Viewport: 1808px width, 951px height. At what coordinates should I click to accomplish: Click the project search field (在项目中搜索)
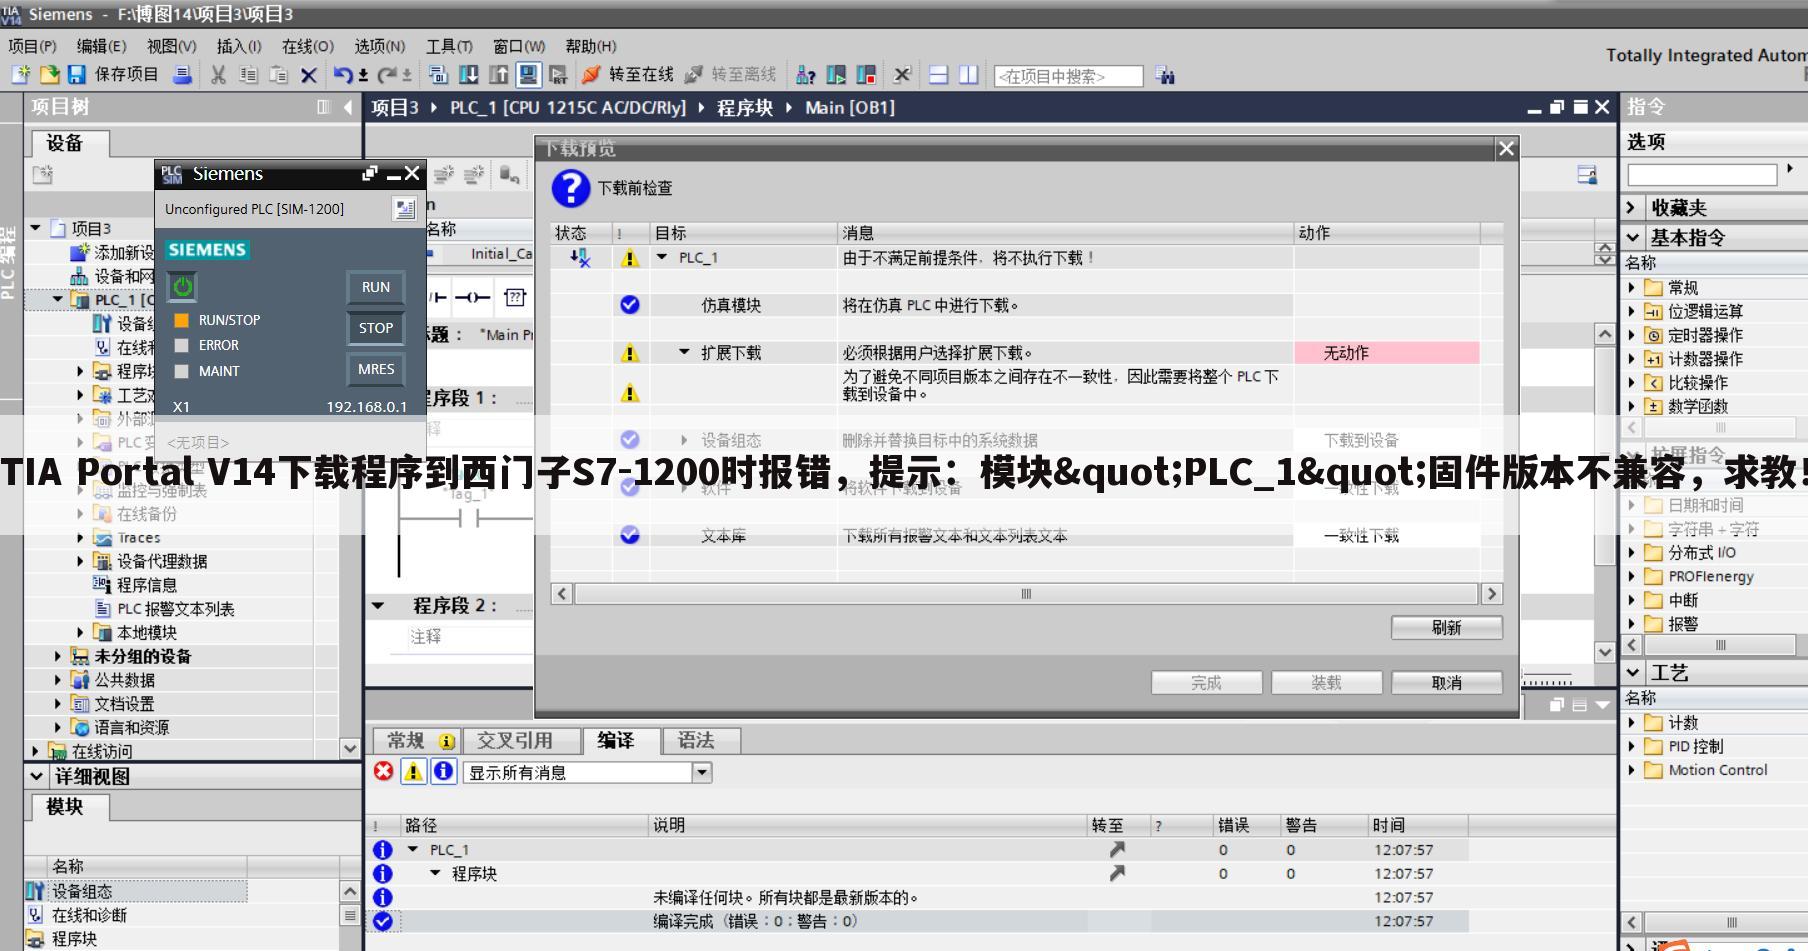tap(1065, 75)
